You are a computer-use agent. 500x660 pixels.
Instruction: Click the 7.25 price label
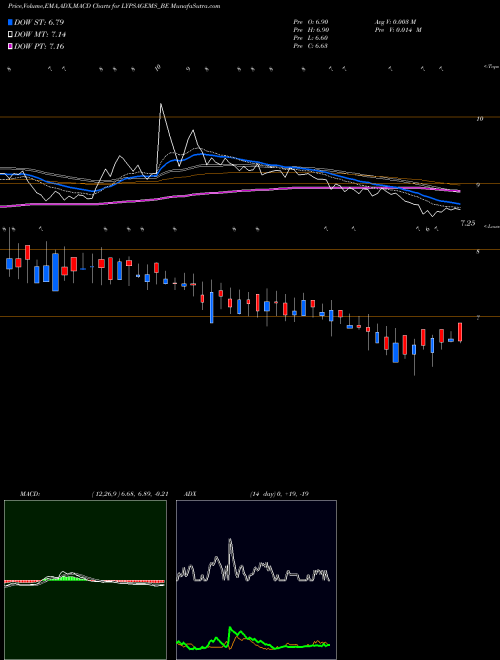(x=468, y=224)
